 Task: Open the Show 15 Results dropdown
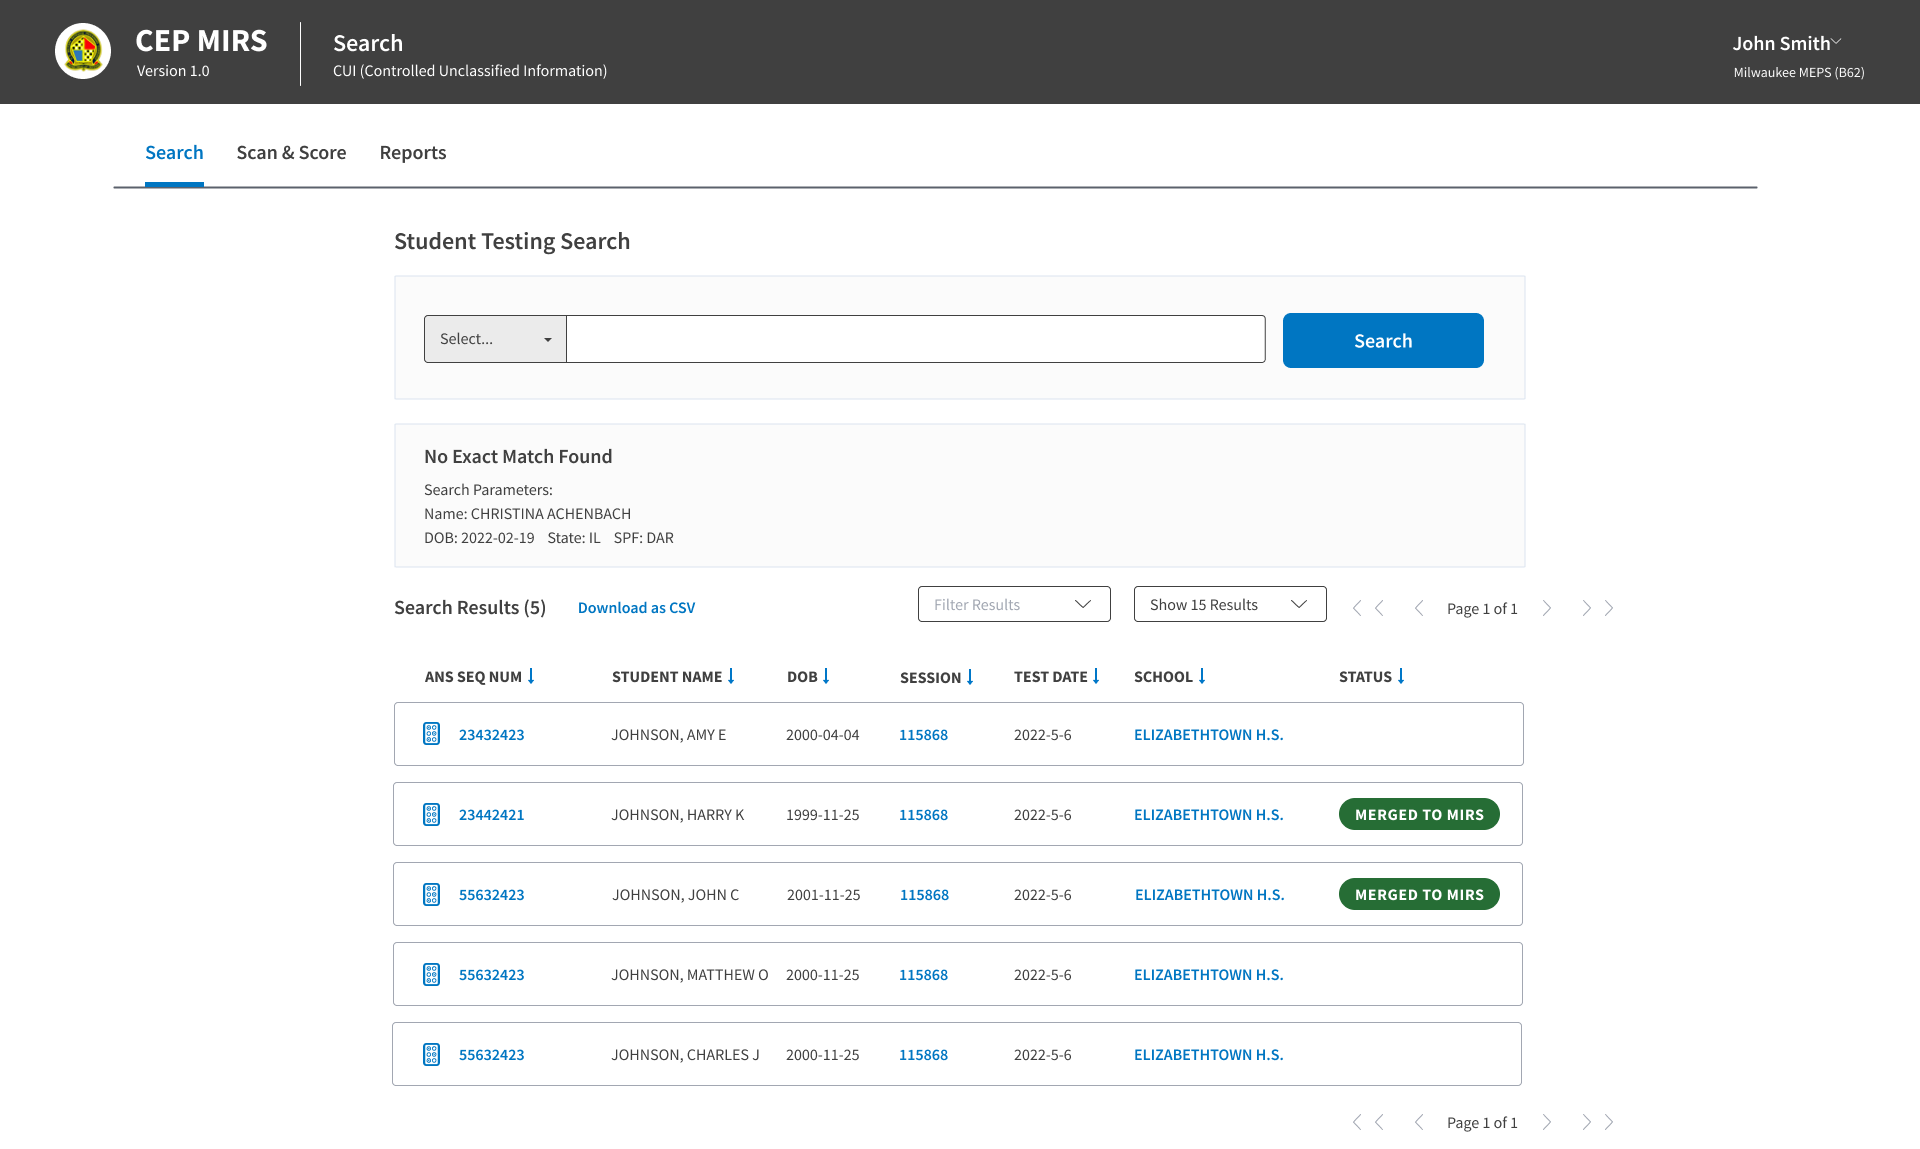[x=1230, y=604]
